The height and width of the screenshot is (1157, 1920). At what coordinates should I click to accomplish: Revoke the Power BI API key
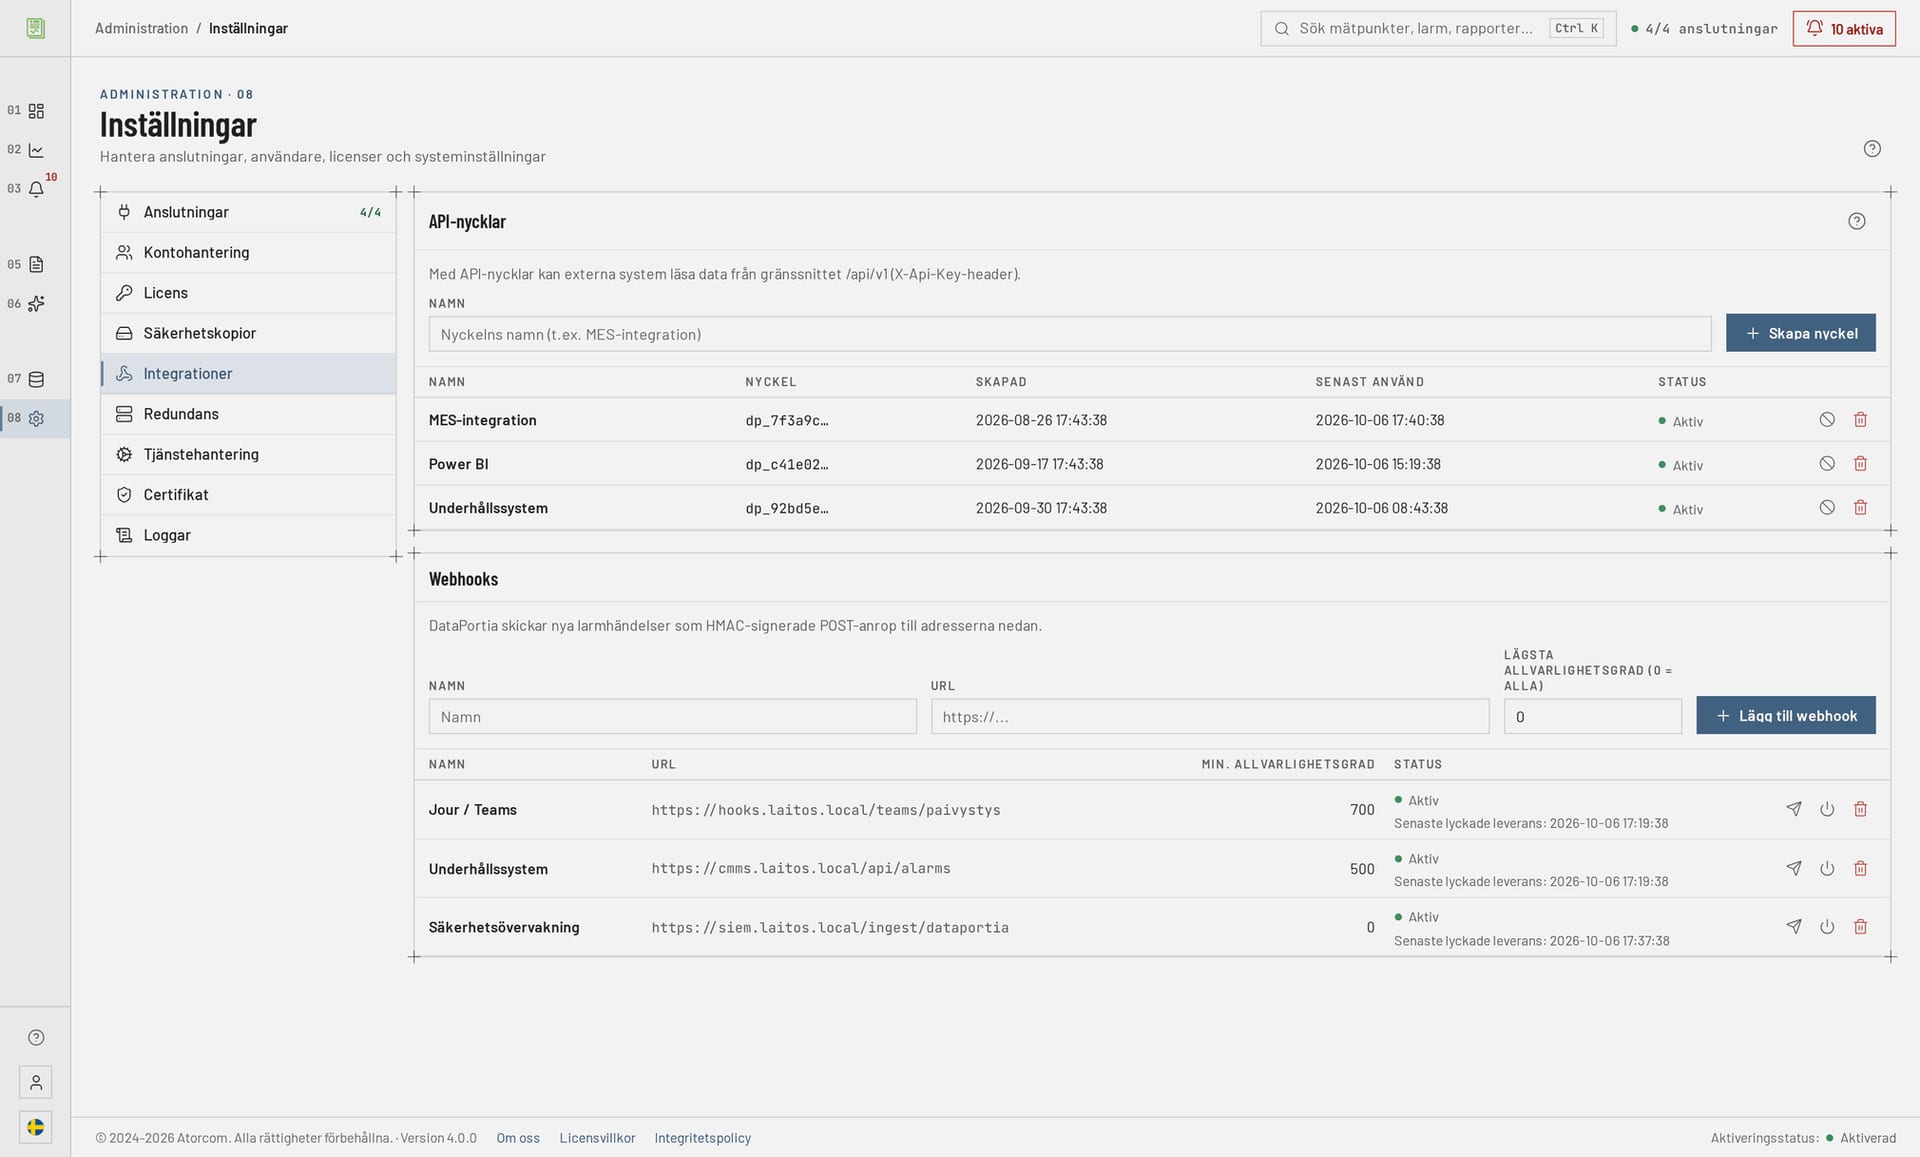(x=1827, y=464)
